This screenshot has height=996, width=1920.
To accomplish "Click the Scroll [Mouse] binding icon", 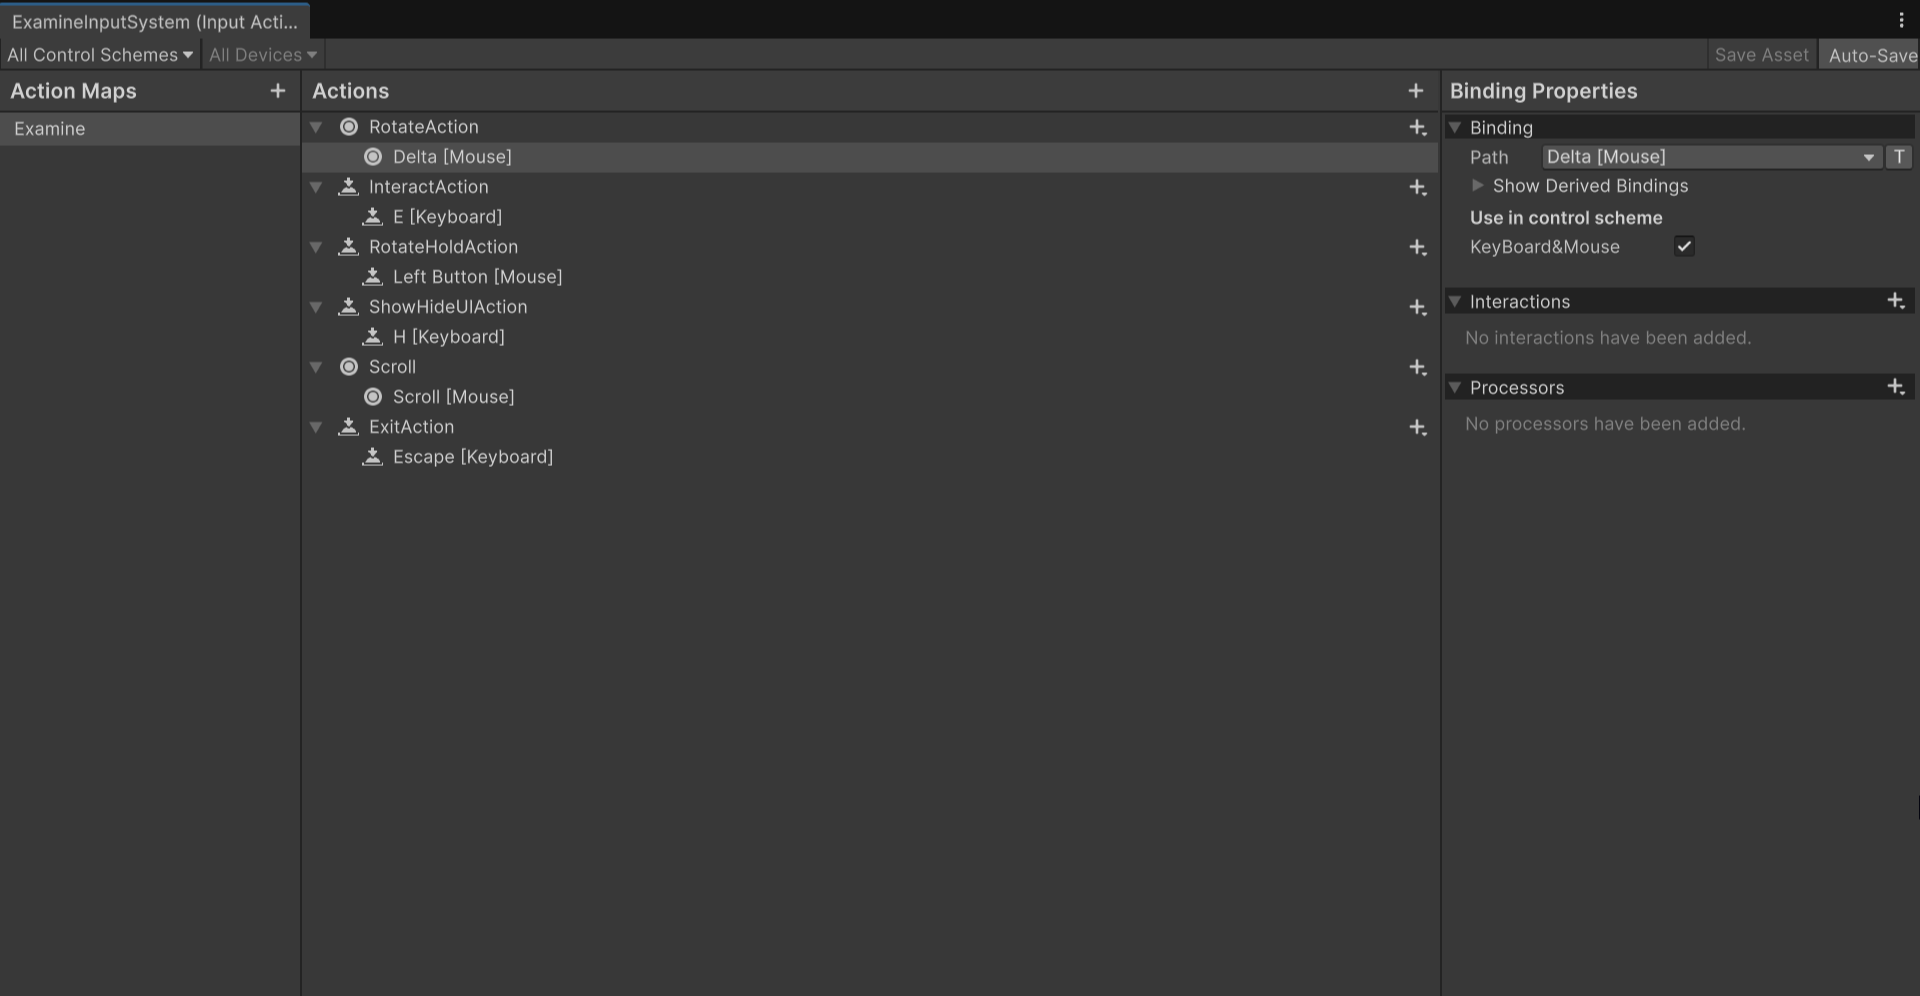I will pyautogui.click(x=373, y=397).
